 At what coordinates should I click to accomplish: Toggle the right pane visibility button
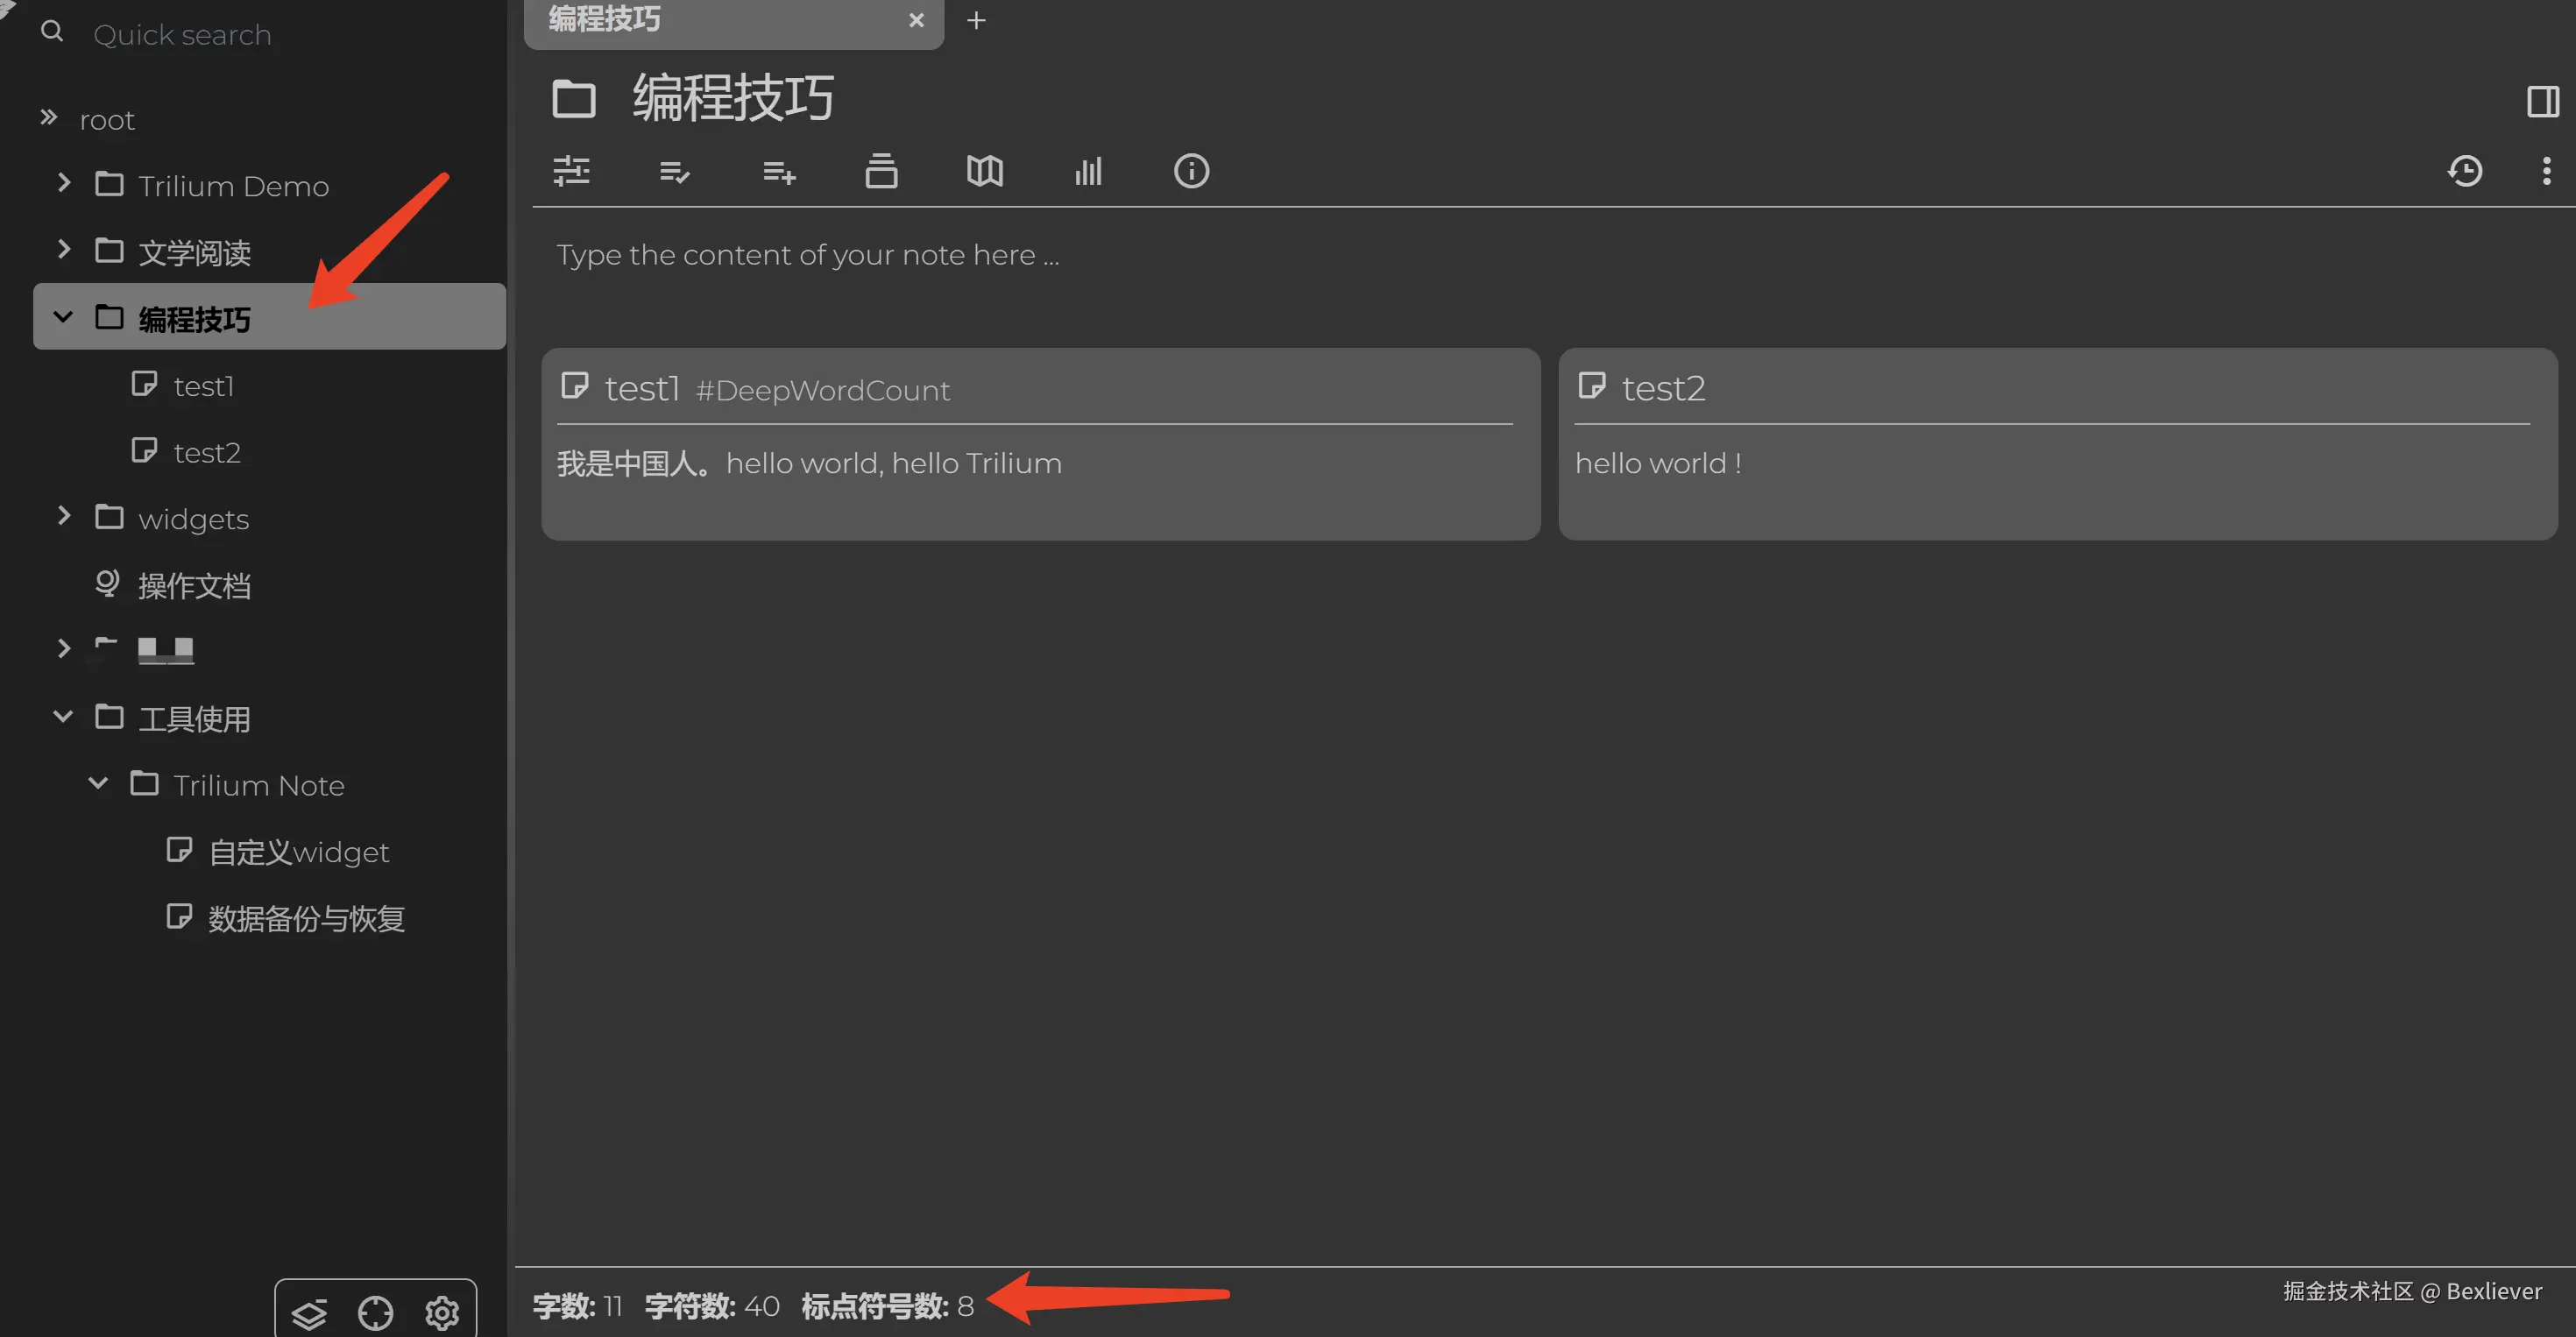coord(2543,101)
